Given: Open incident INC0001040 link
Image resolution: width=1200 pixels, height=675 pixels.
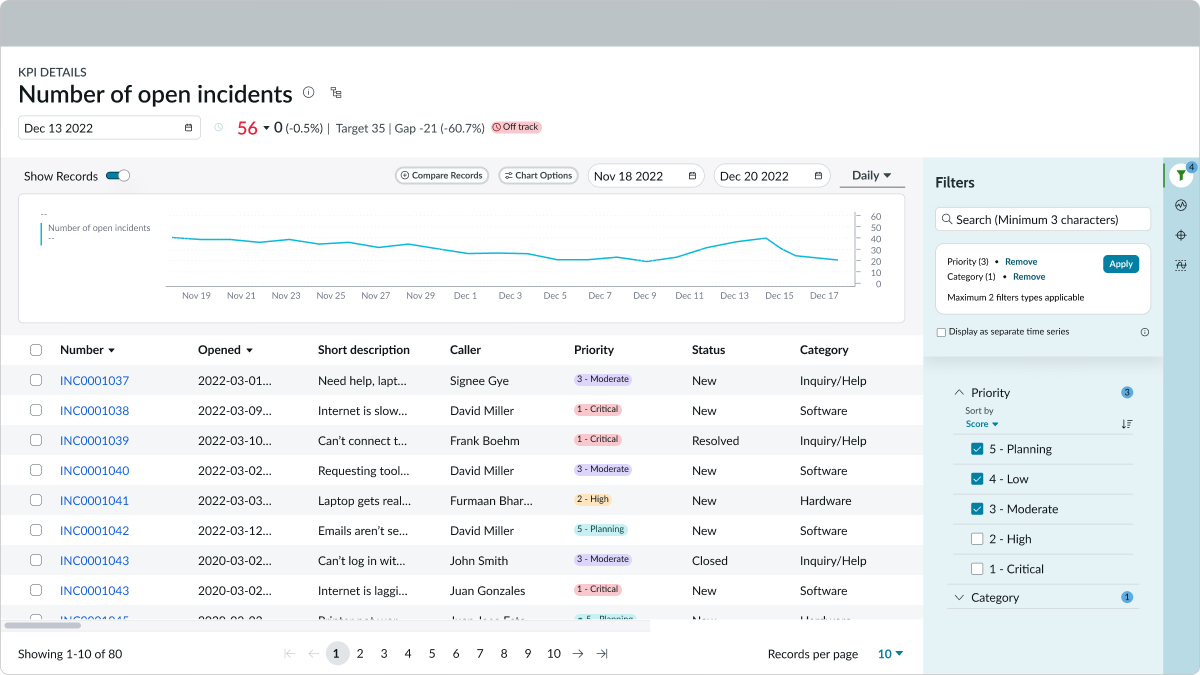Looking at the screenshot, I should (94, 471).
